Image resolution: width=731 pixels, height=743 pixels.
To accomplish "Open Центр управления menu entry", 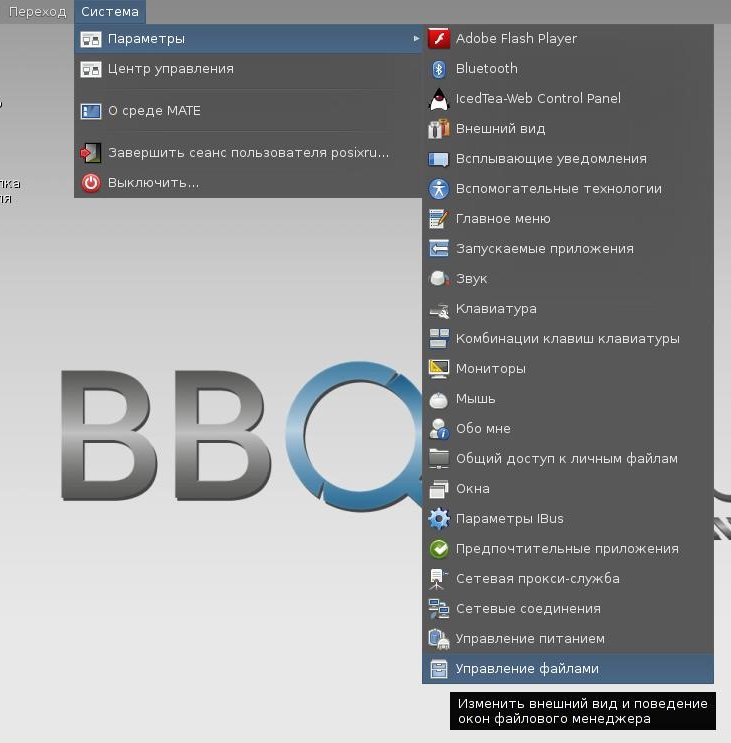I will [x=248, y=69].
